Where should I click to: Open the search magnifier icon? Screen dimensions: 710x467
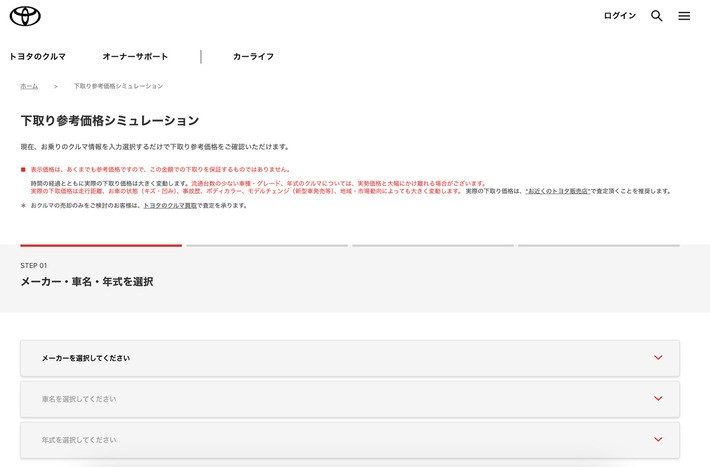[657, 16]
